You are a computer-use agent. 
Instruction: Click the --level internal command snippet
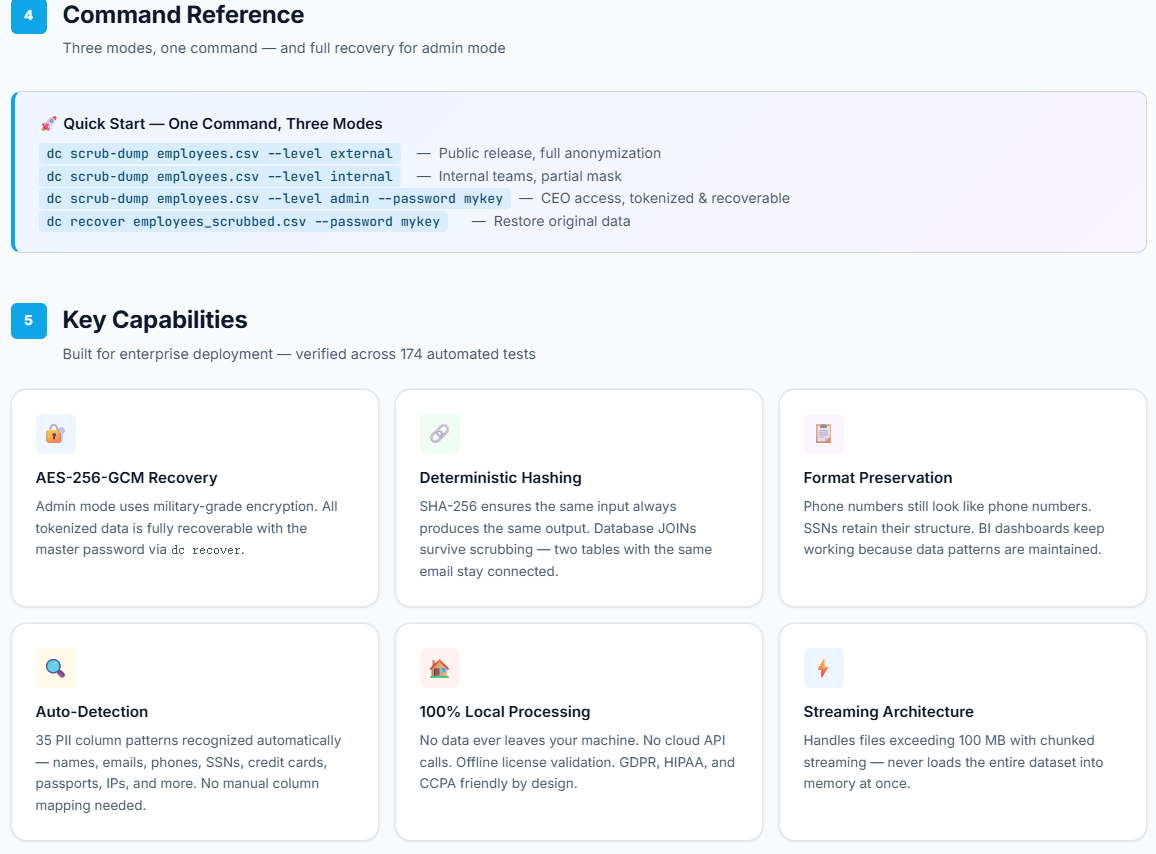pyautogui.click(x=220, y=176)
